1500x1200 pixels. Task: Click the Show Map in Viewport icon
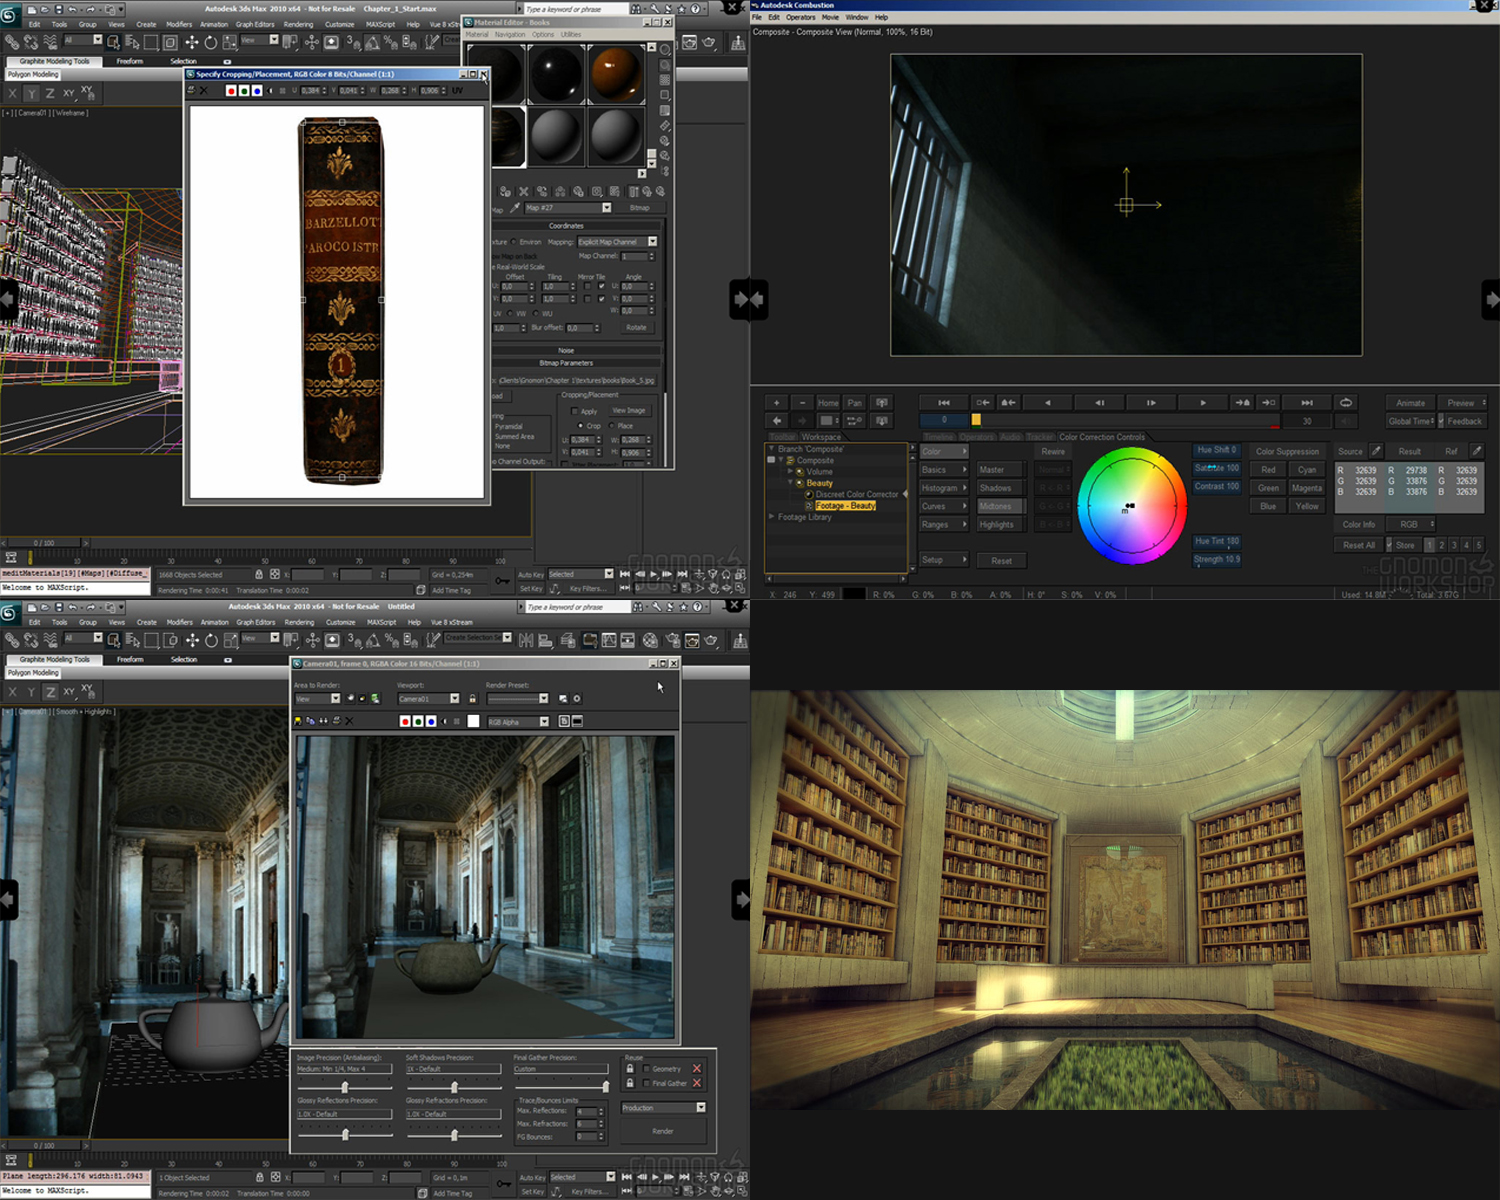coord(615,192)
